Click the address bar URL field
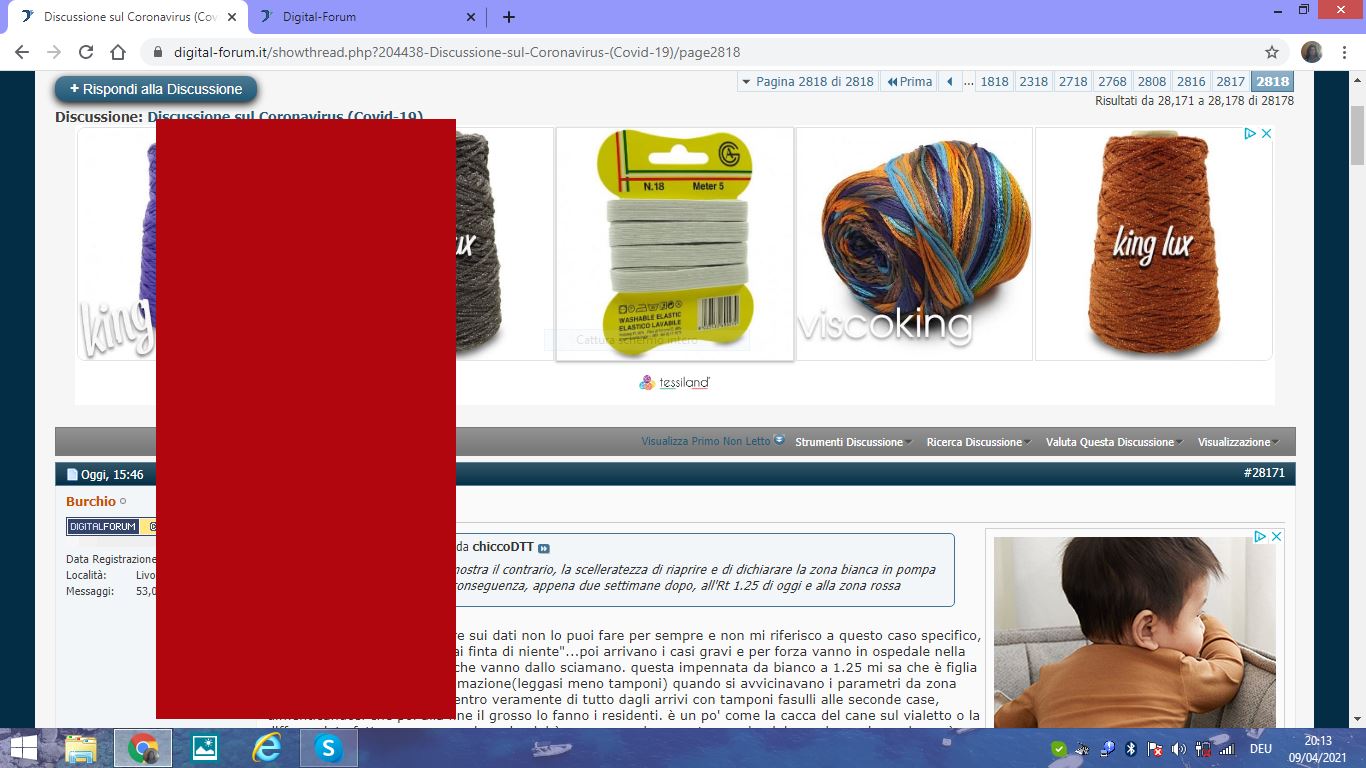The image size is (1366, 768). (700, 52)
